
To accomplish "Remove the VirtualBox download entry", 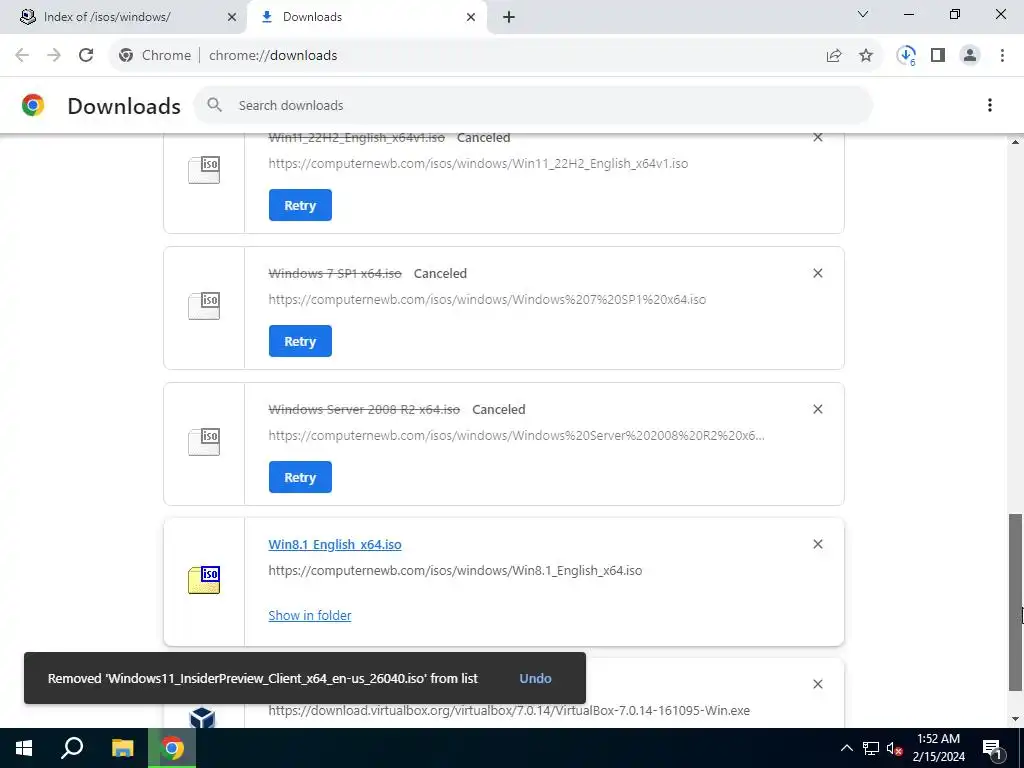I will click(x=818, y=684).
